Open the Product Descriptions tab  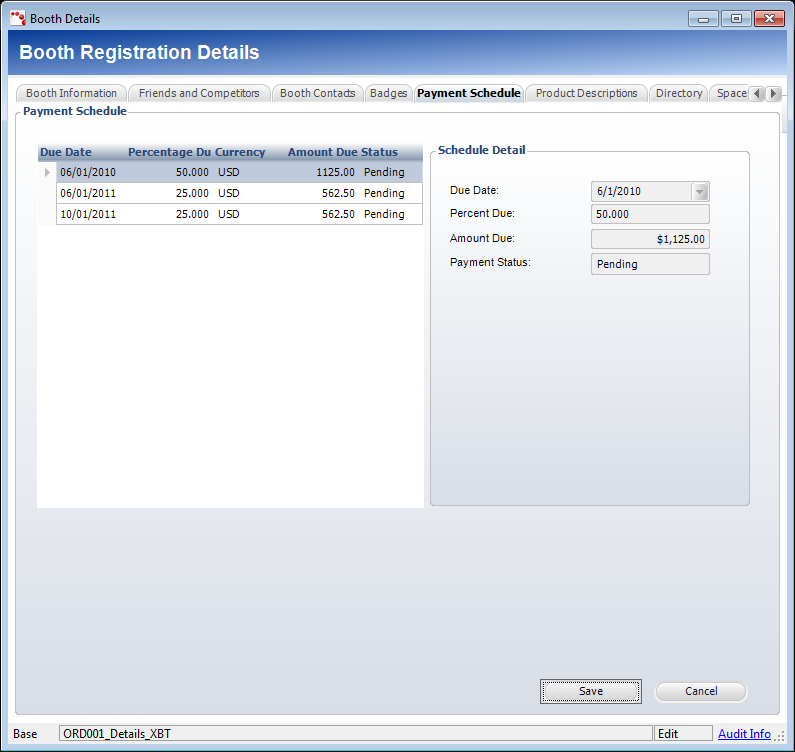[x=586, y=93]
